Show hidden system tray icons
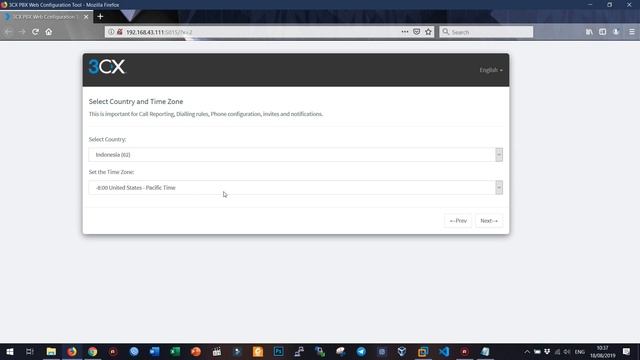 [527, 352]
